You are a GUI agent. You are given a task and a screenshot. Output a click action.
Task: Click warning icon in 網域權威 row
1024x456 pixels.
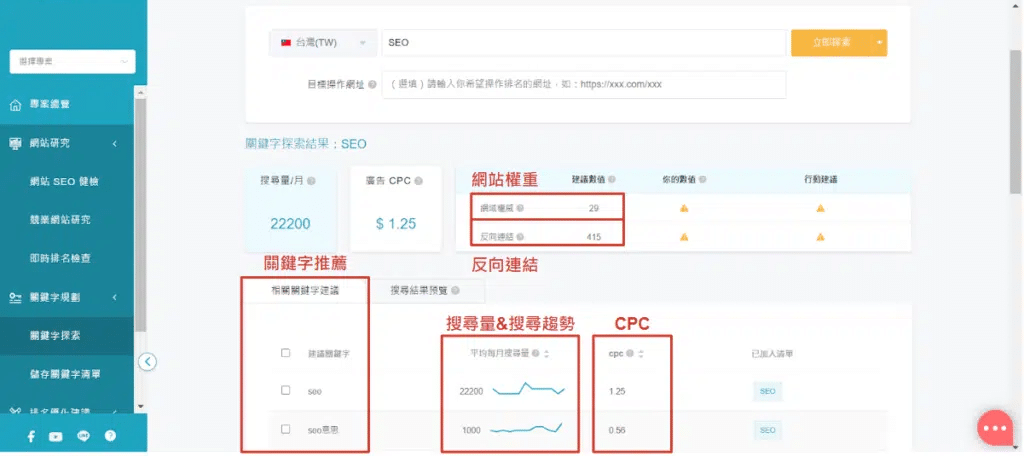tap(684, 208)
